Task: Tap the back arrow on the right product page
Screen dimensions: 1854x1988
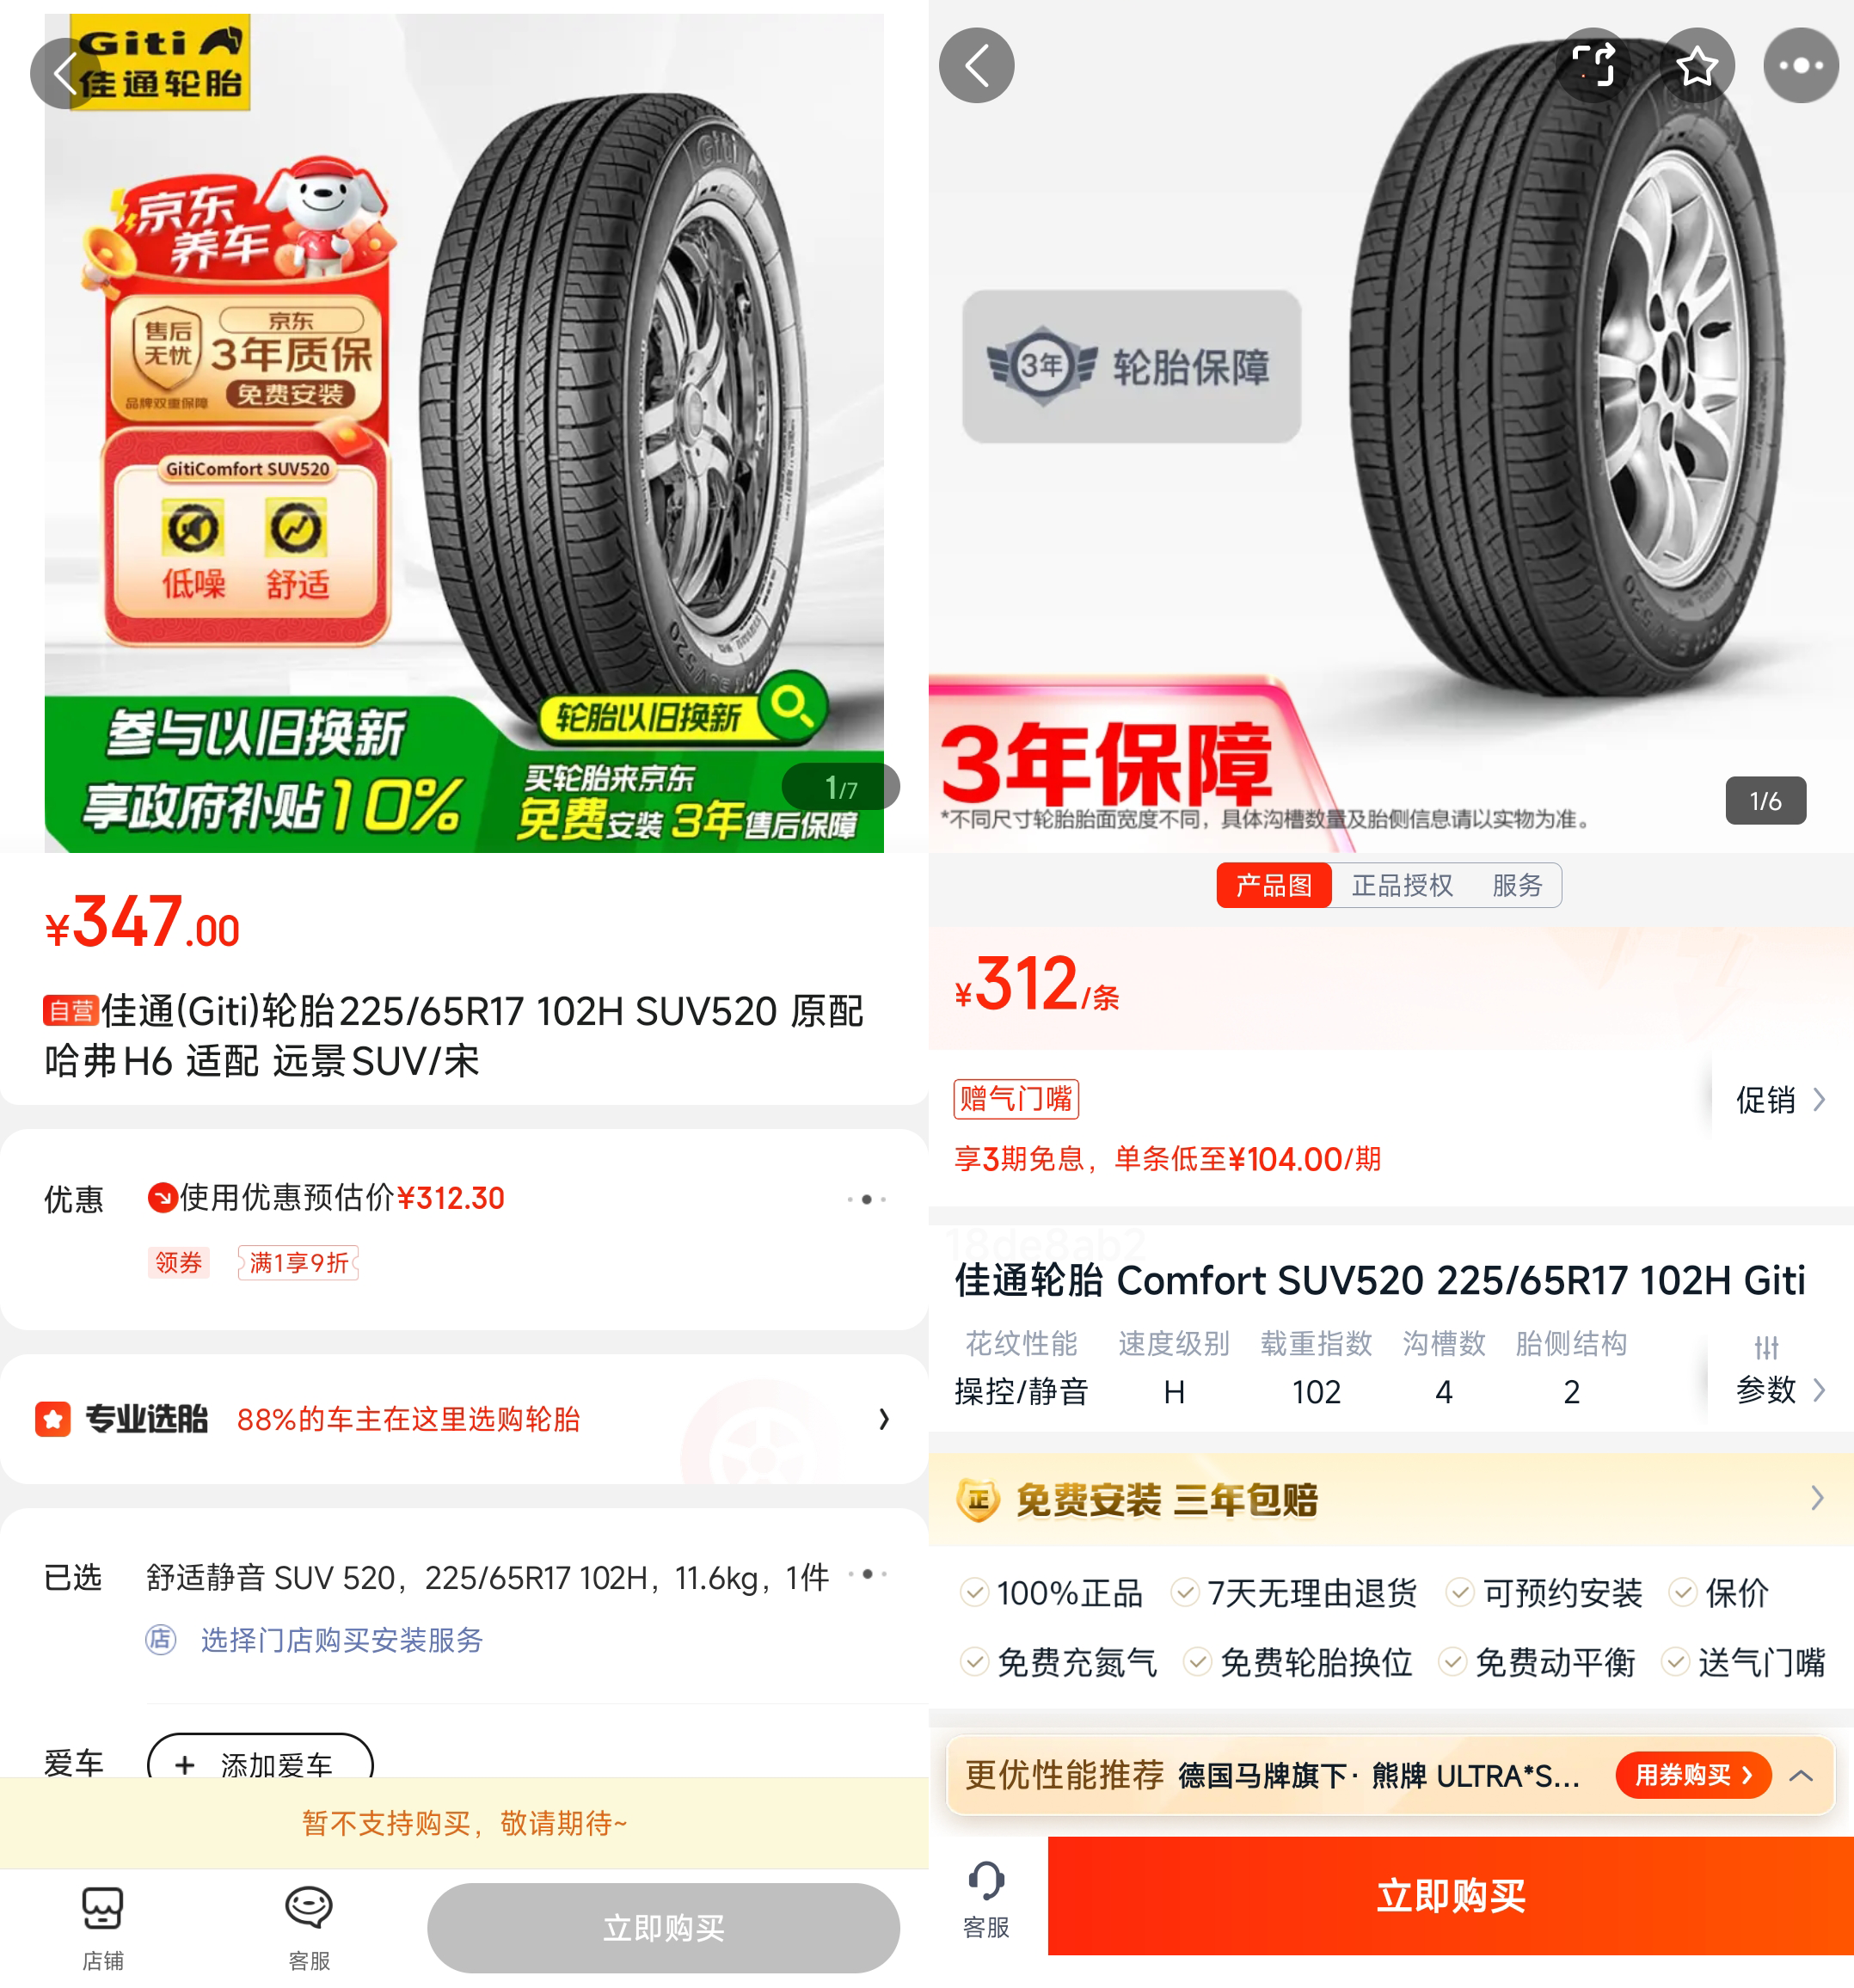Action: (976, 66)
